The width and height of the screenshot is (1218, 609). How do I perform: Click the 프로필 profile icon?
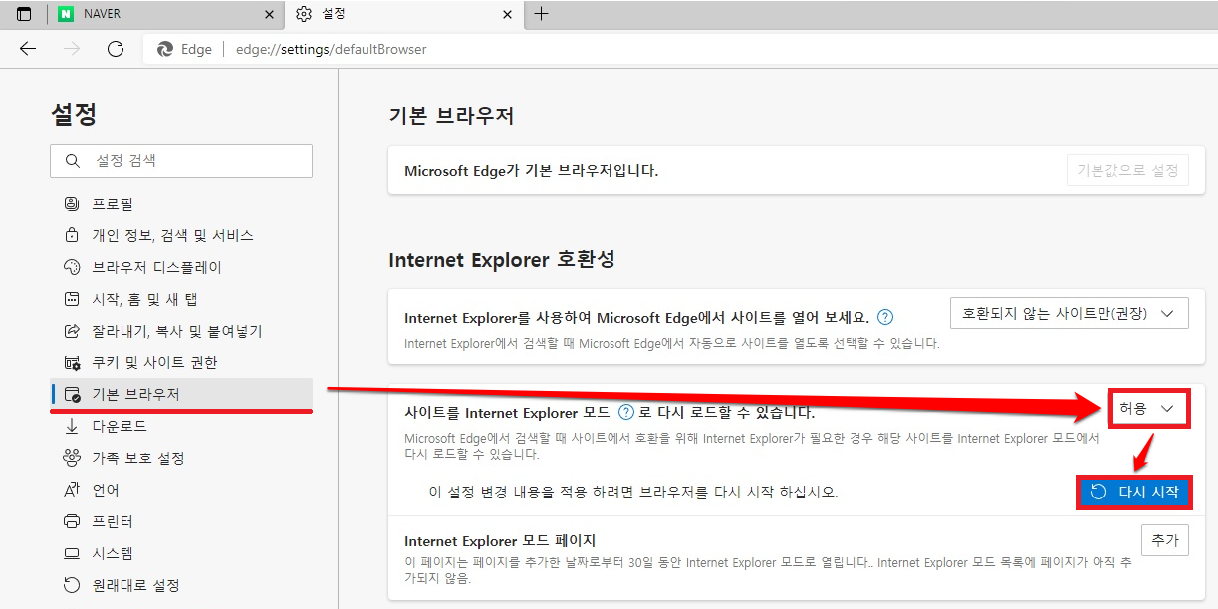click(72, 204)
